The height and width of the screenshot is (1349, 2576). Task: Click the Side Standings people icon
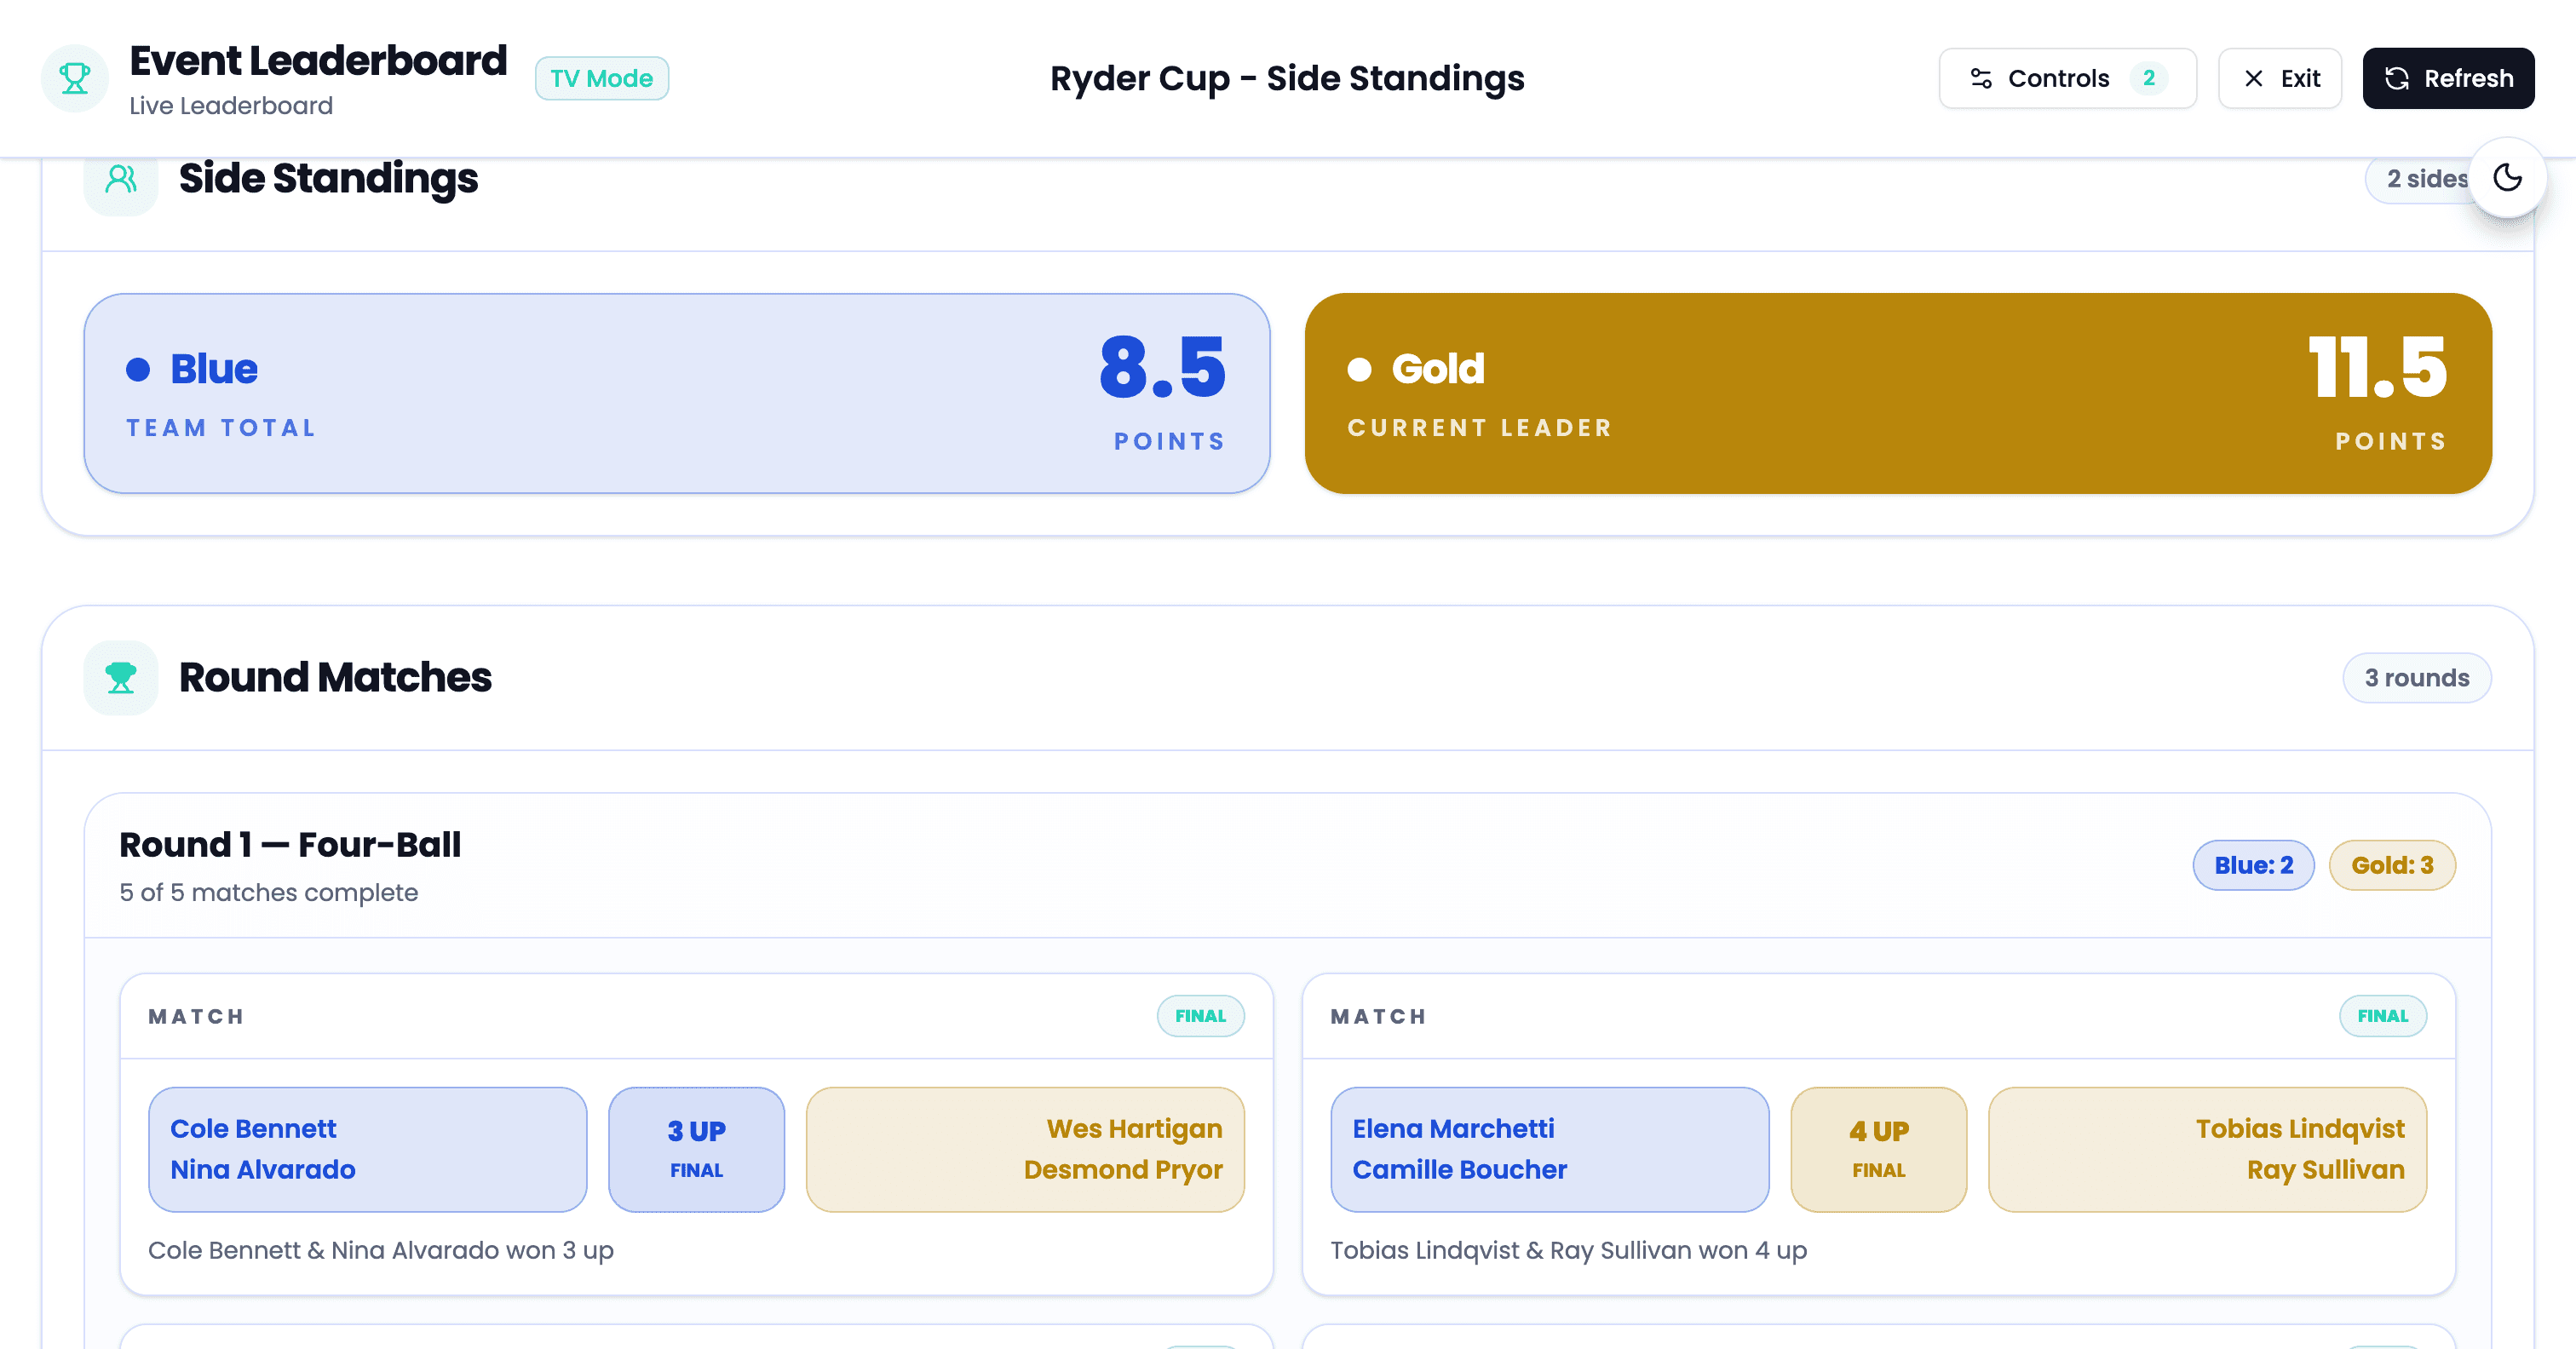click(x=121, y=179)
